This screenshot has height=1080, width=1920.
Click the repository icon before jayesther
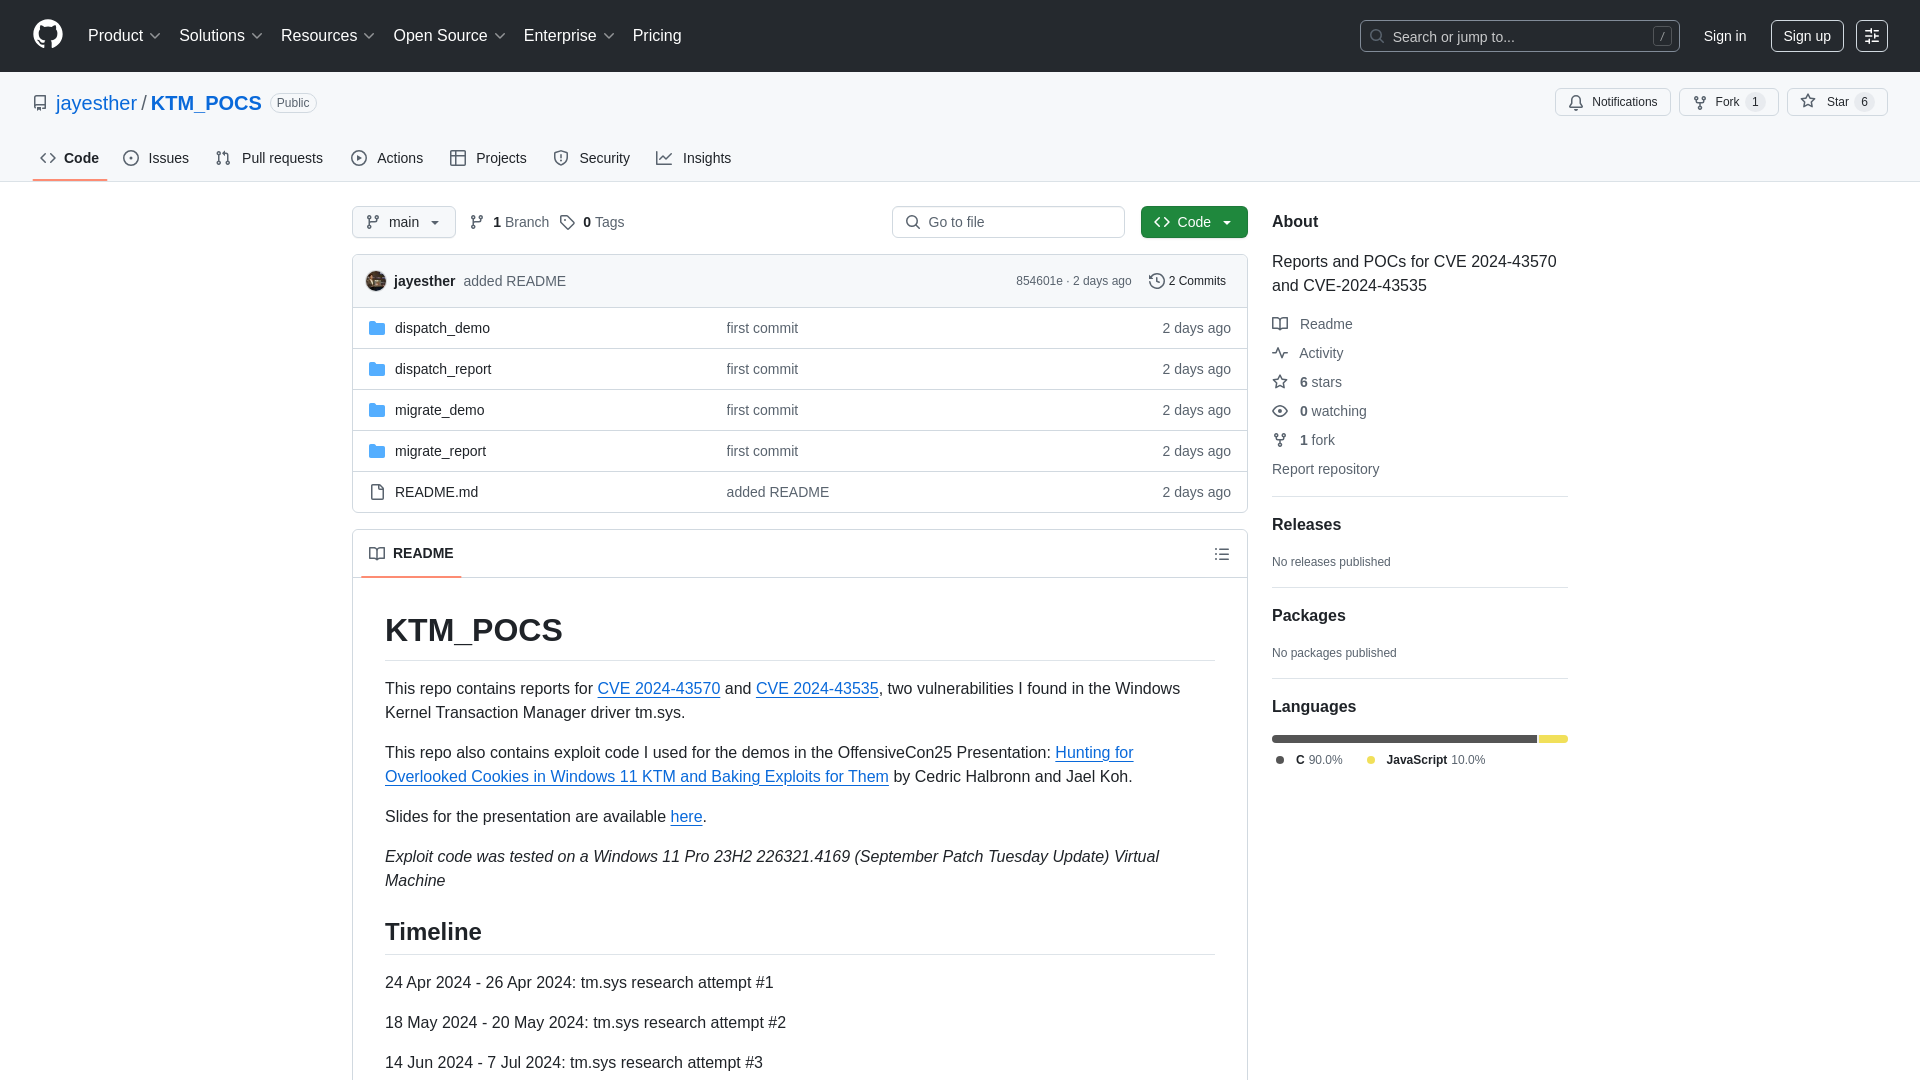coord(40,103)
